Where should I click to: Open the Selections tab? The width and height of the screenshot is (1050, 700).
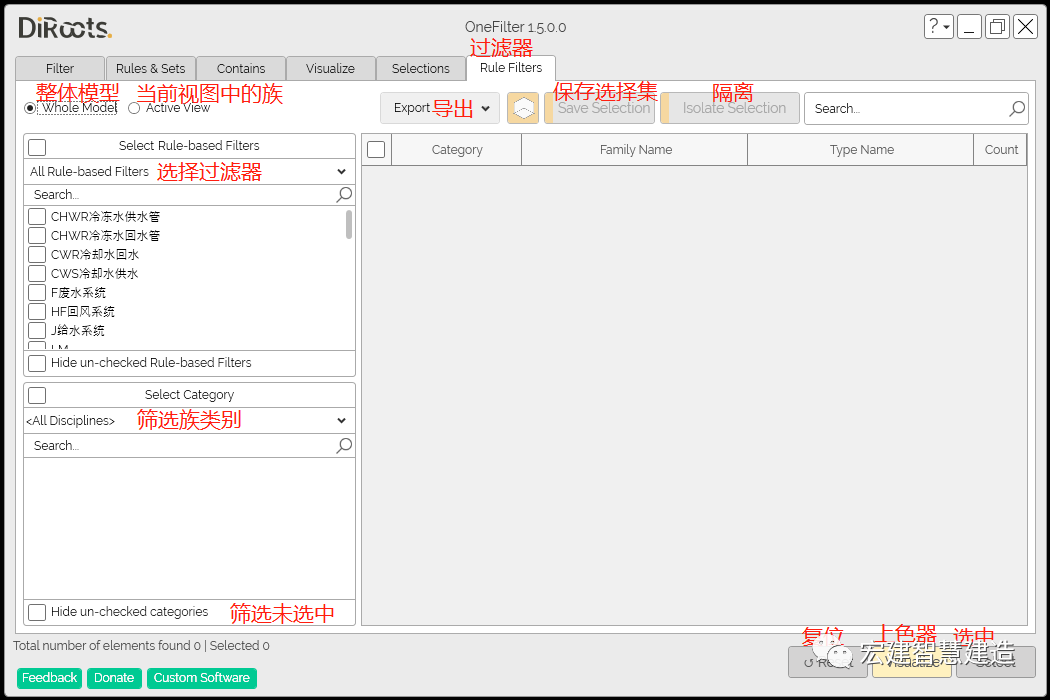click(421, 68)
